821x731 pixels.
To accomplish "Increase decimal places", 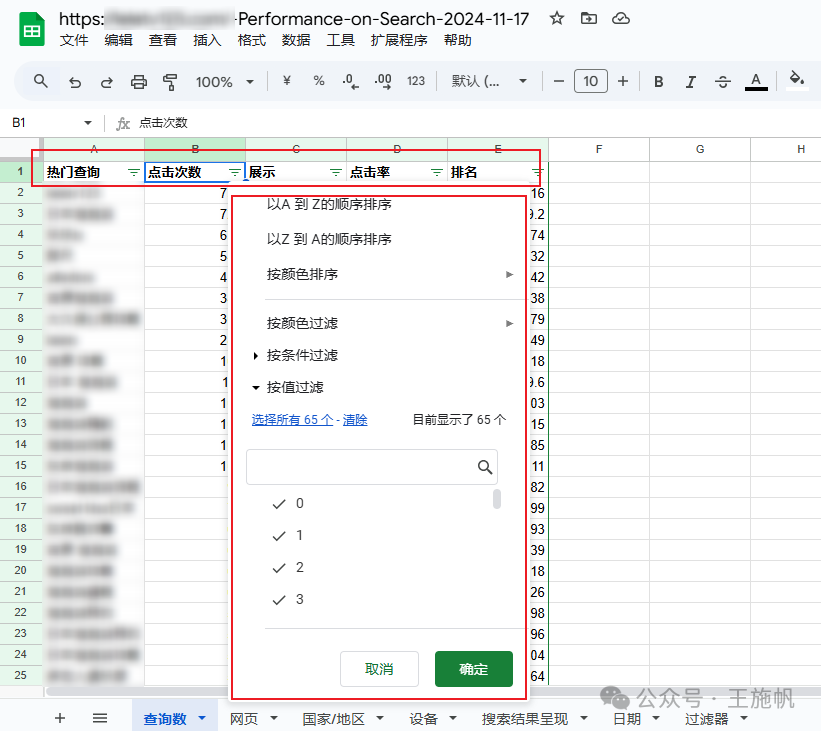I will click(x=383, y=81).
